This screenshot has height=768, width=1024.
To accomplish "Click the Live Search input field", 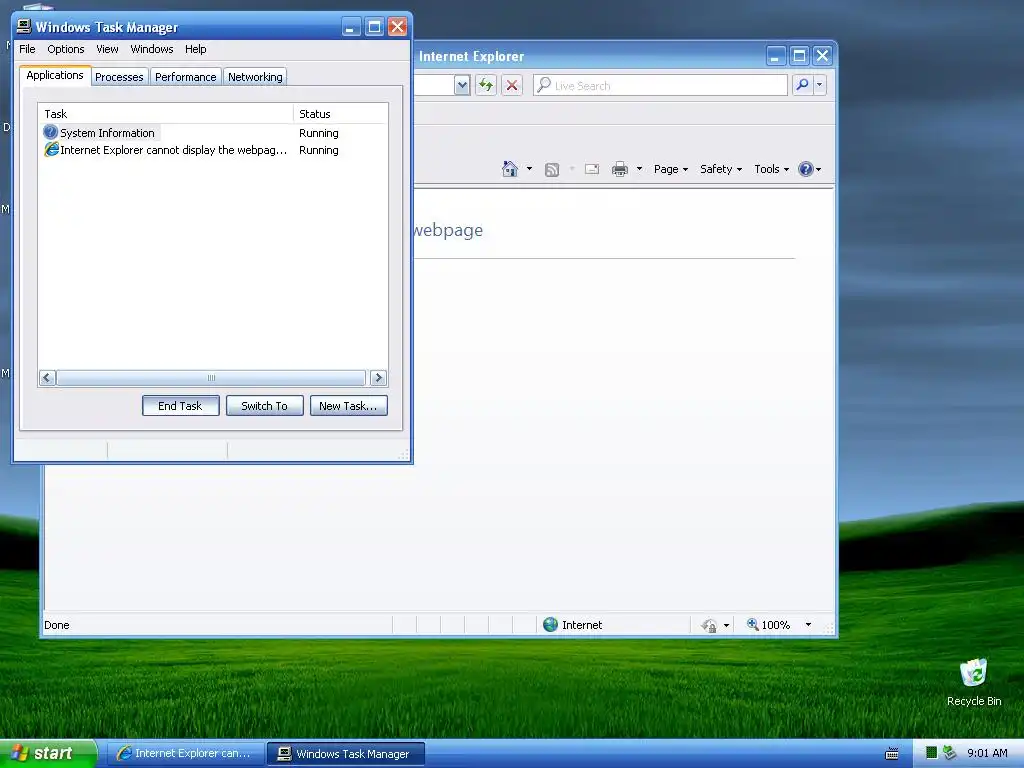I will point(660,85).
